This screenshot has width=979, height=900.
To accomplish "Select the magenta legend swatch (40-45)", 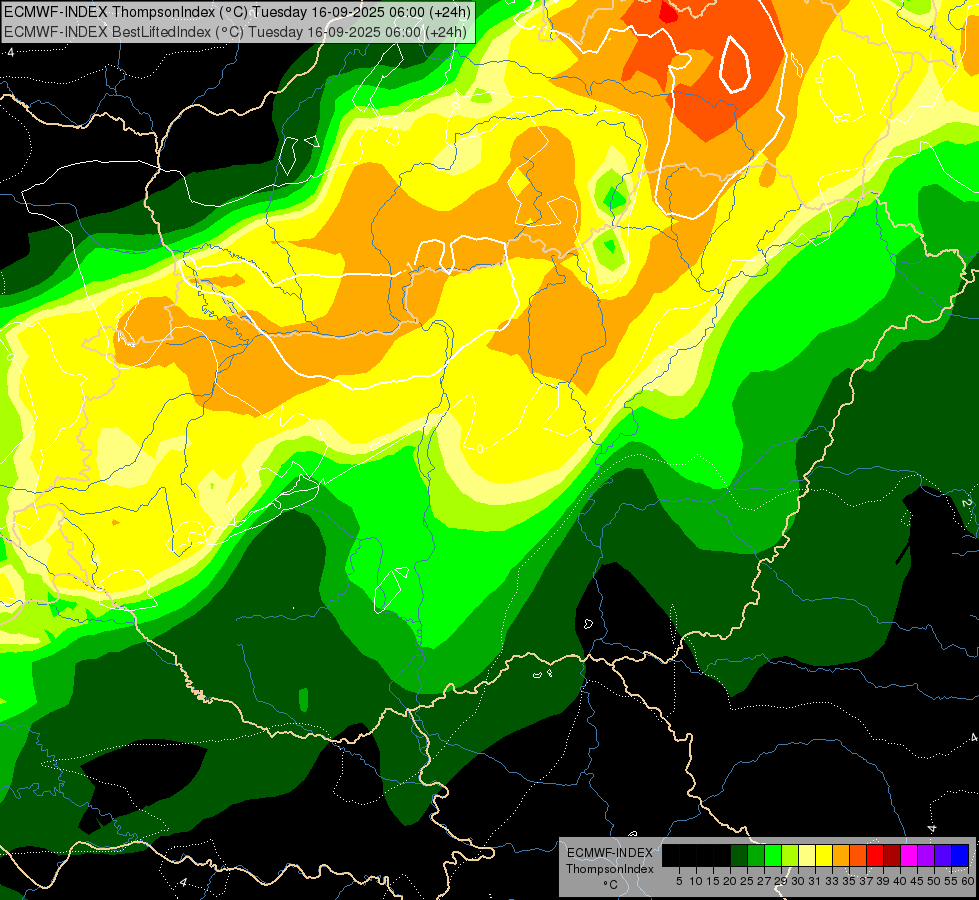I will click(909, 855).
